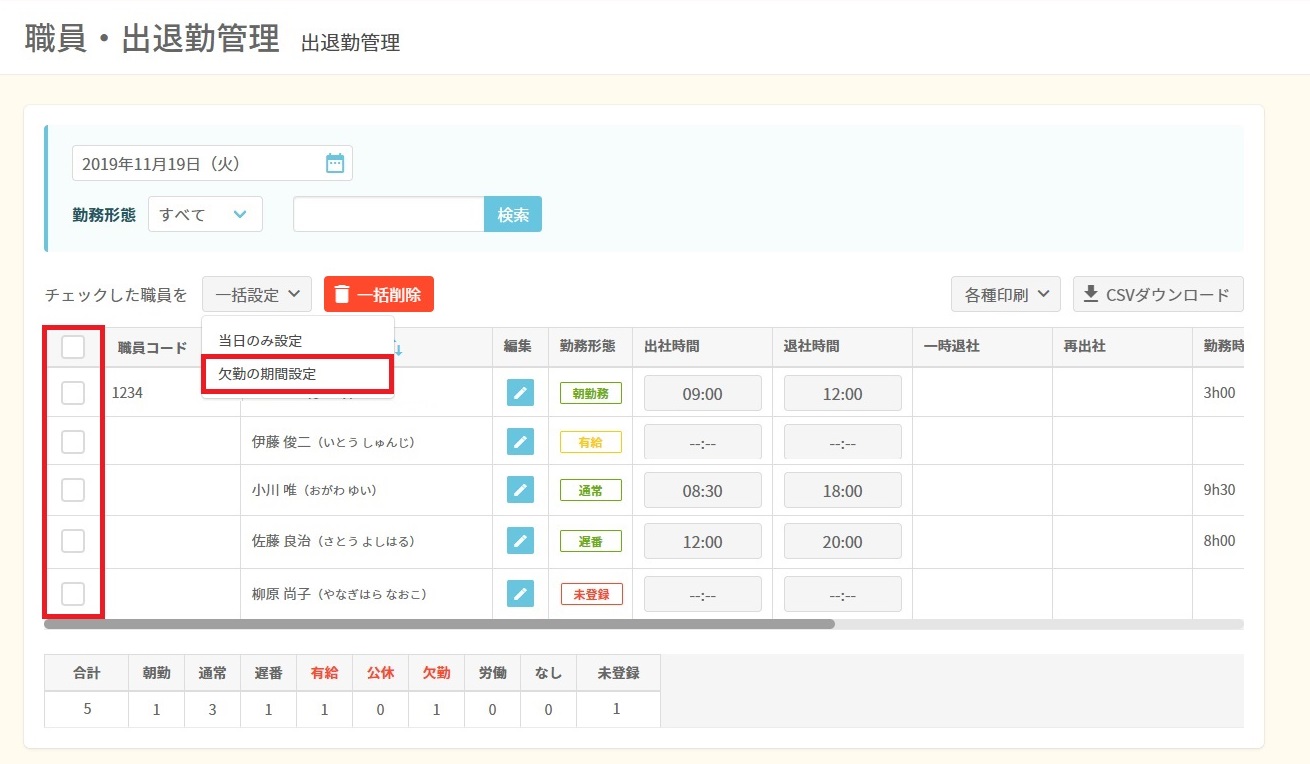Click the 職員コード column header
The height and width of the screenshot is (764, 1310).
click(x=152, y=347)
